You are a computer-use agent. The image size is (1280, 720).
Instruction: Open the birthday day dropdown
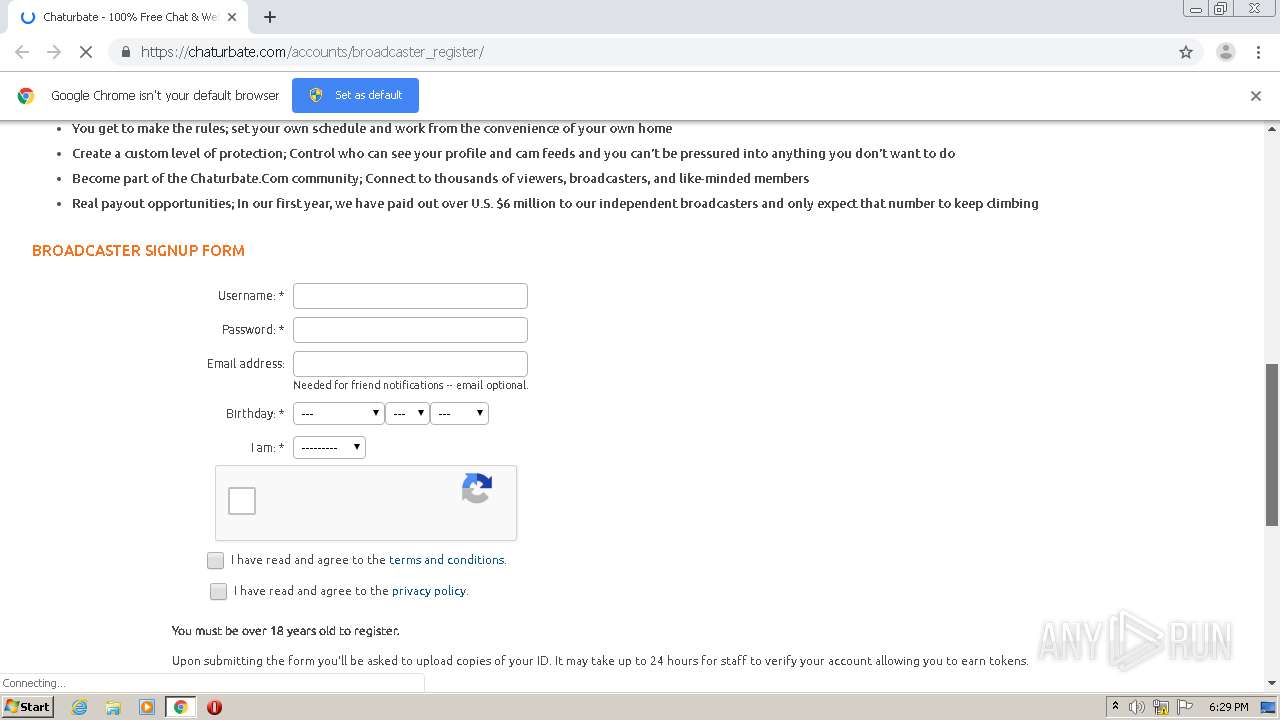[407, 413]
